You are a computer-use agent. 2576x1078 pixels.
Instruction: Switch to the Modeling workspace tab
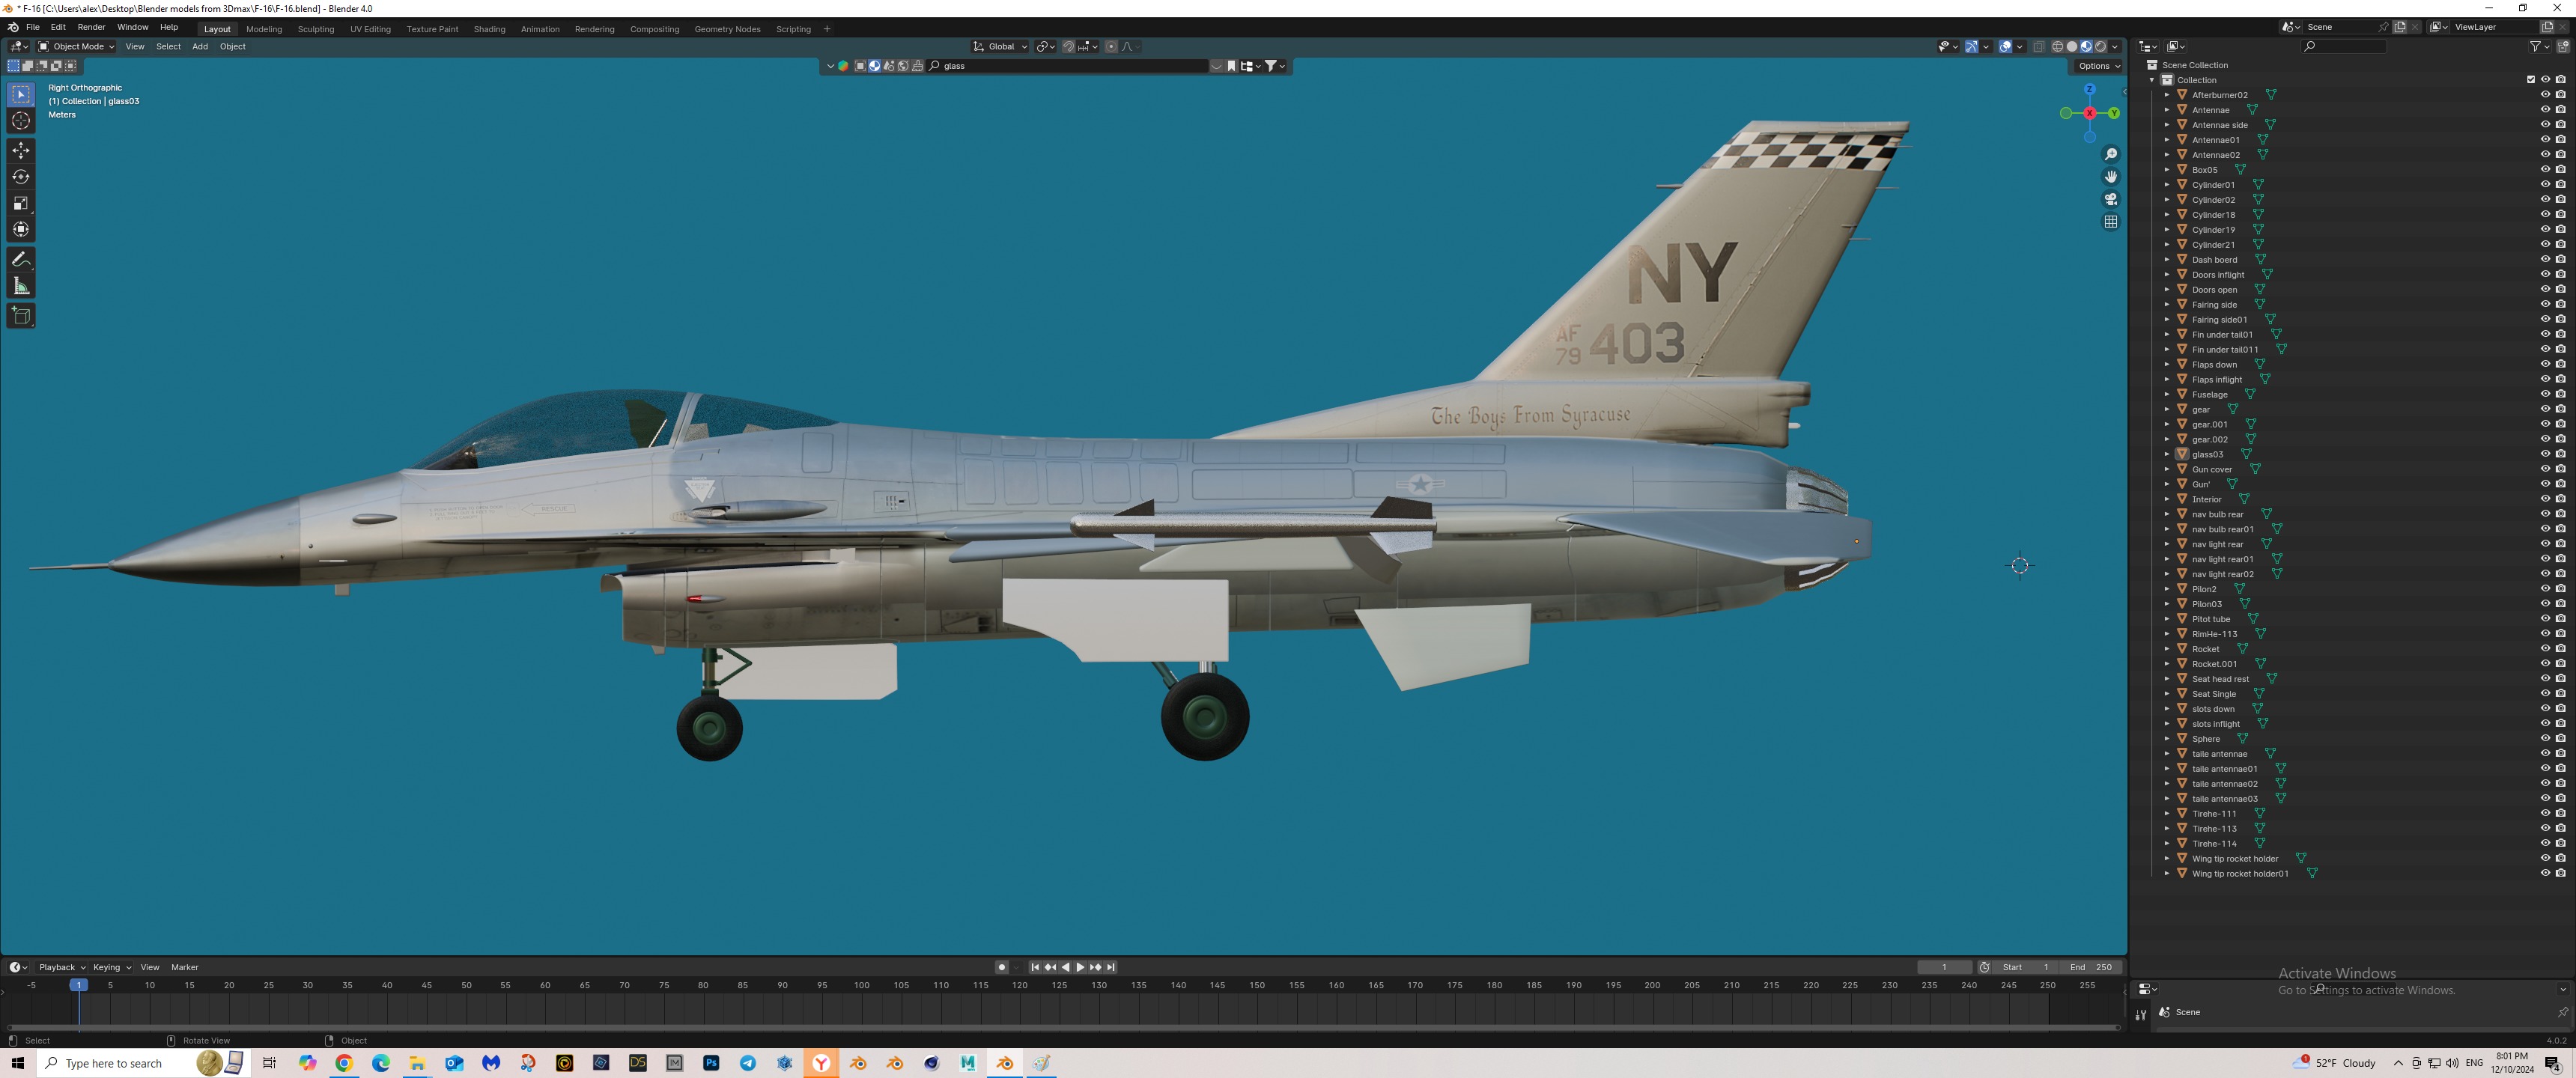pyautogui.click(x=264, y=29)
